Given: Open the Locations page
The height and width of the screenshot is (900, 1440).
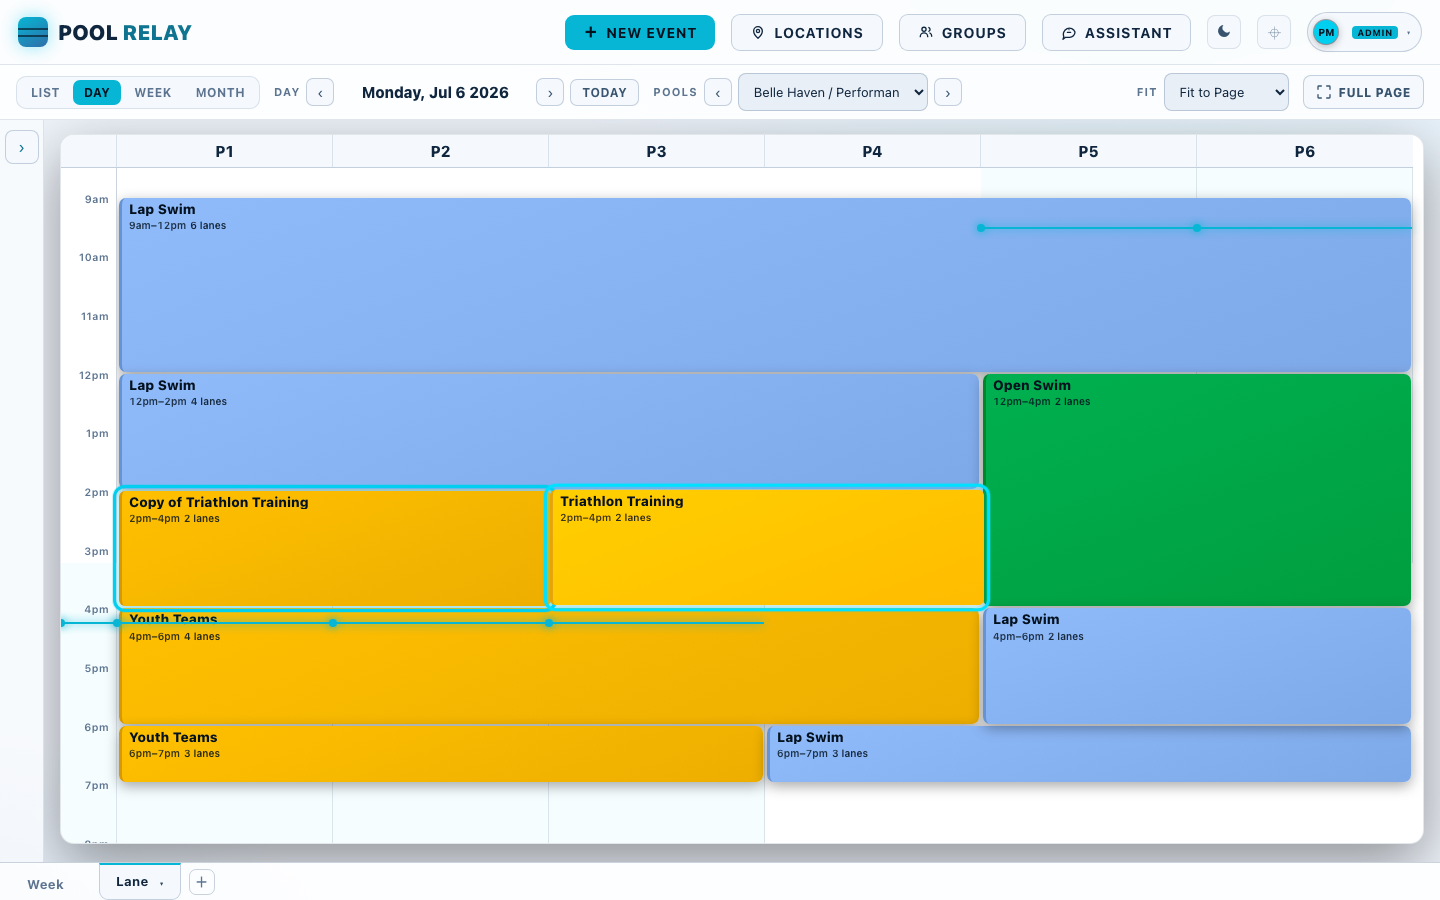Looking at the screenshot, I should point(807,32).
